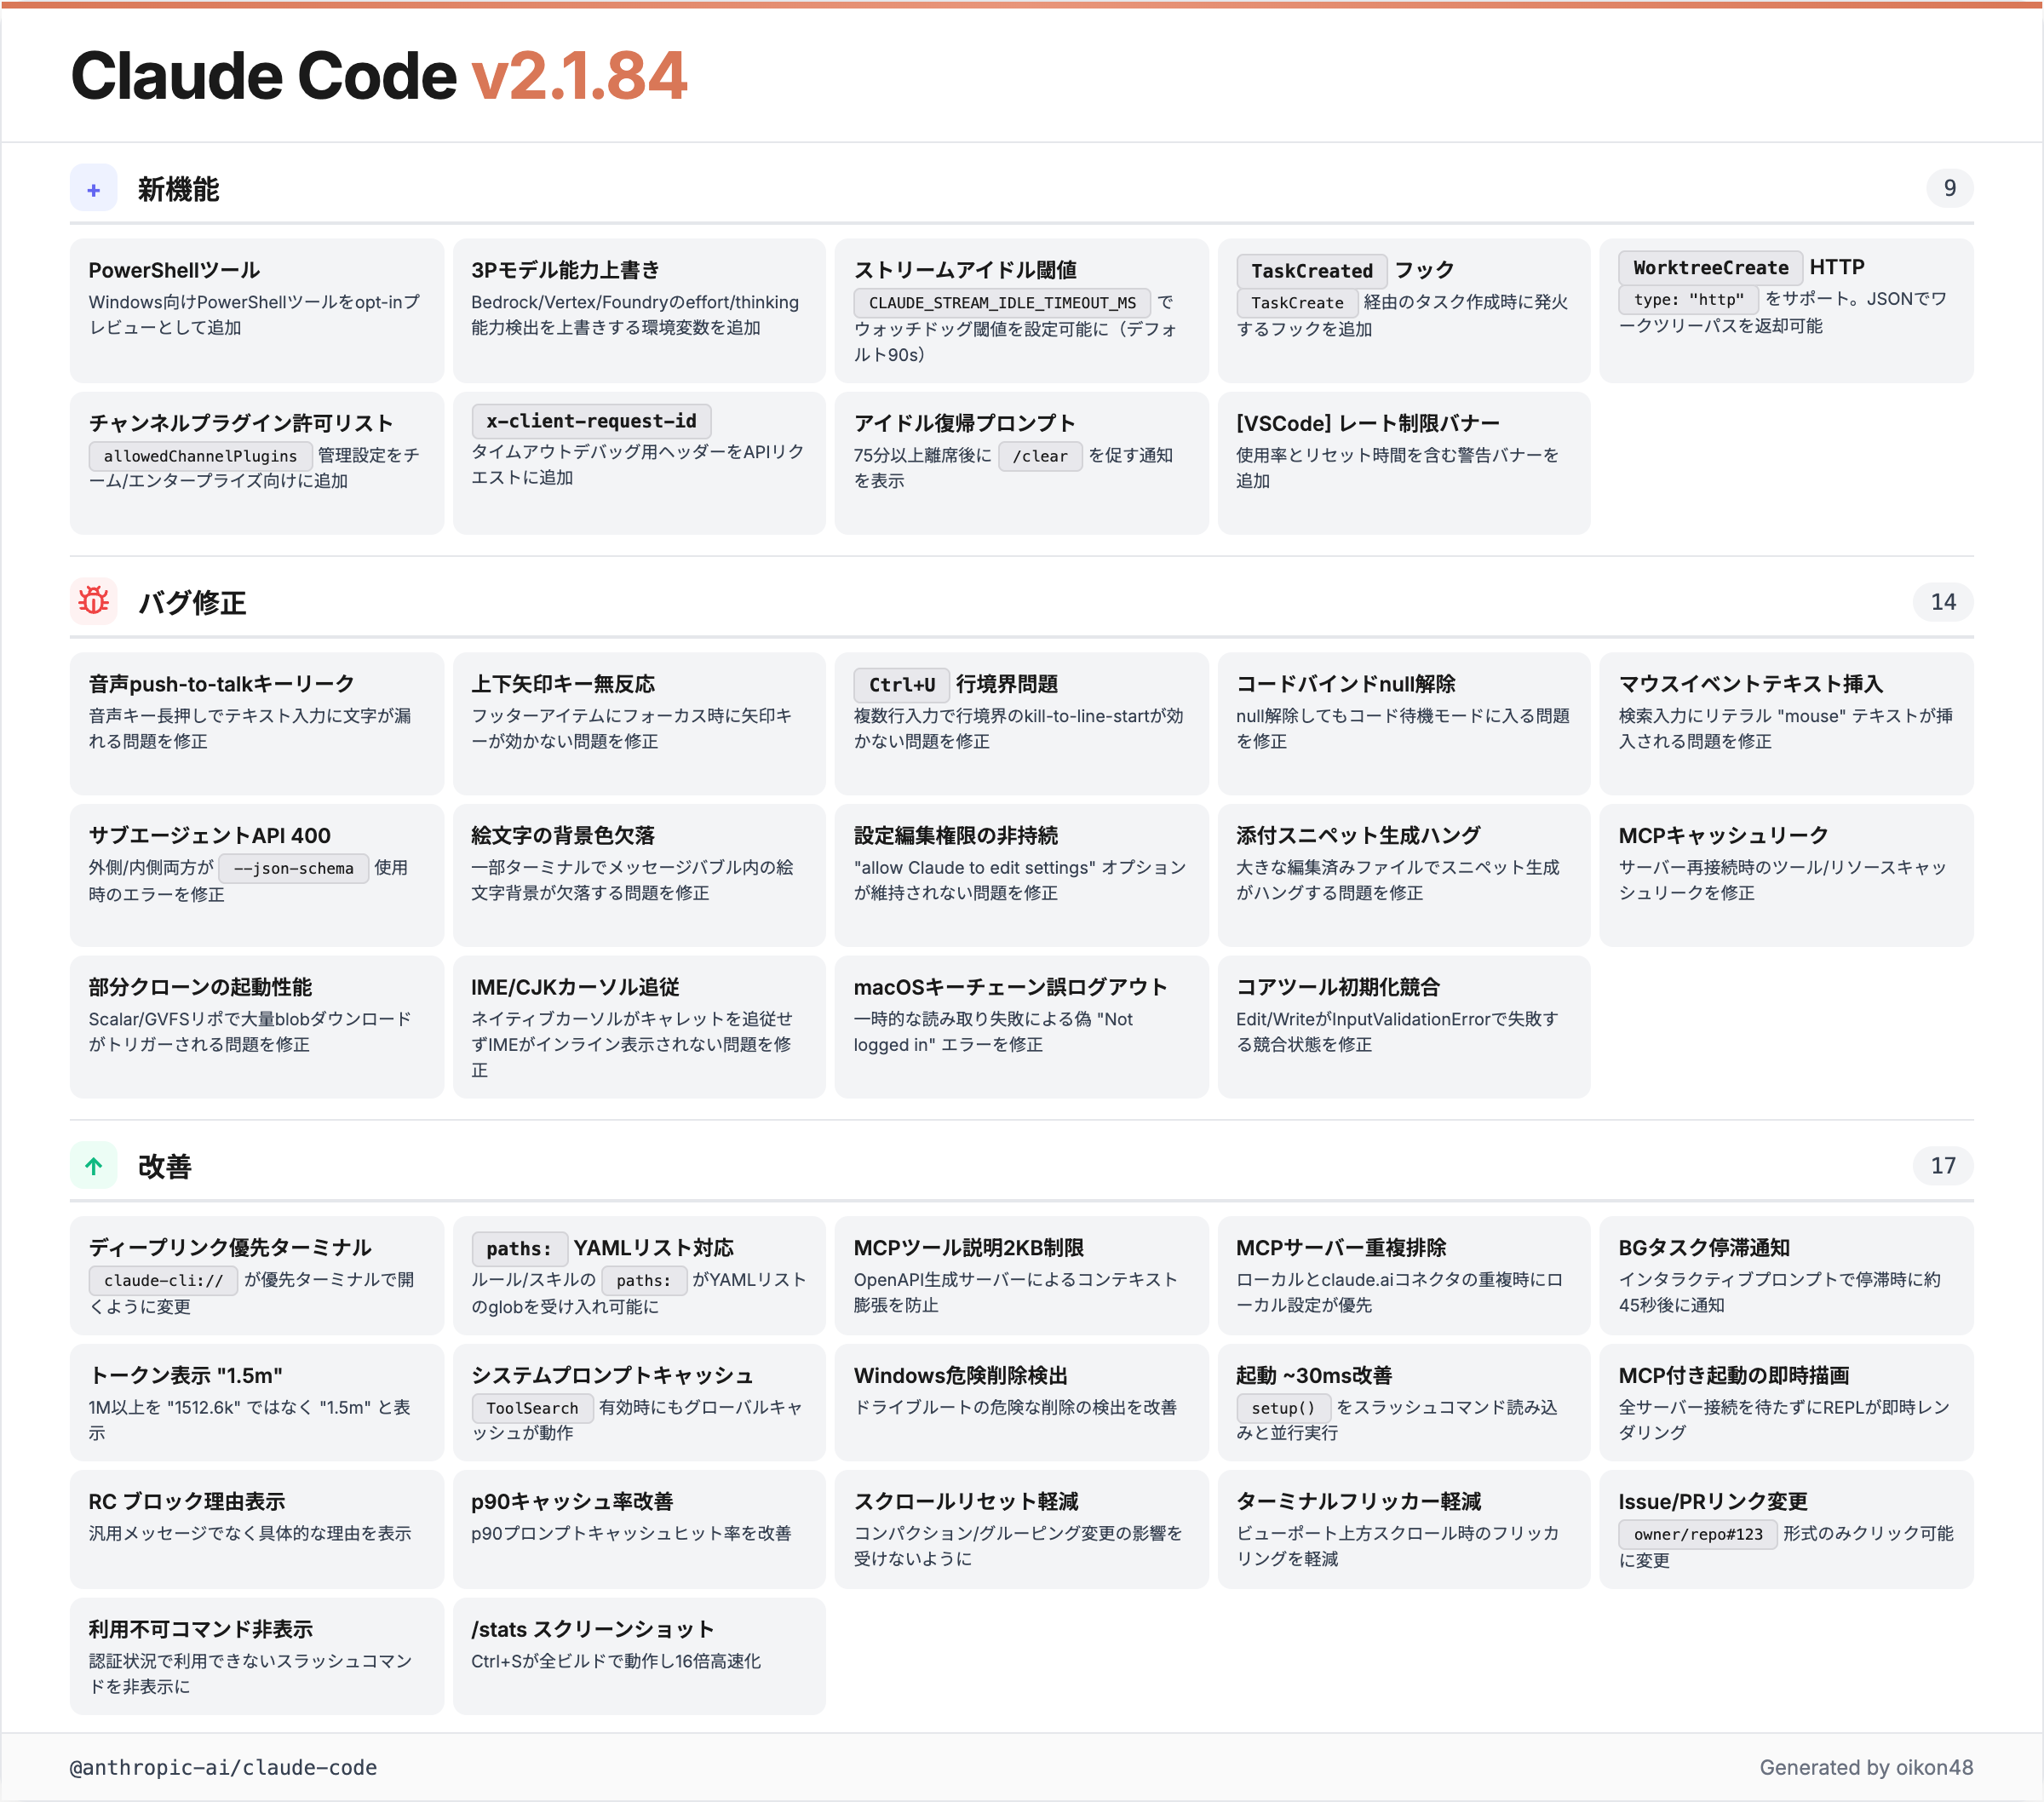2044x1802 pixels.
Task: Select the 改善 section heading
Action: [x=165, y=1167]
